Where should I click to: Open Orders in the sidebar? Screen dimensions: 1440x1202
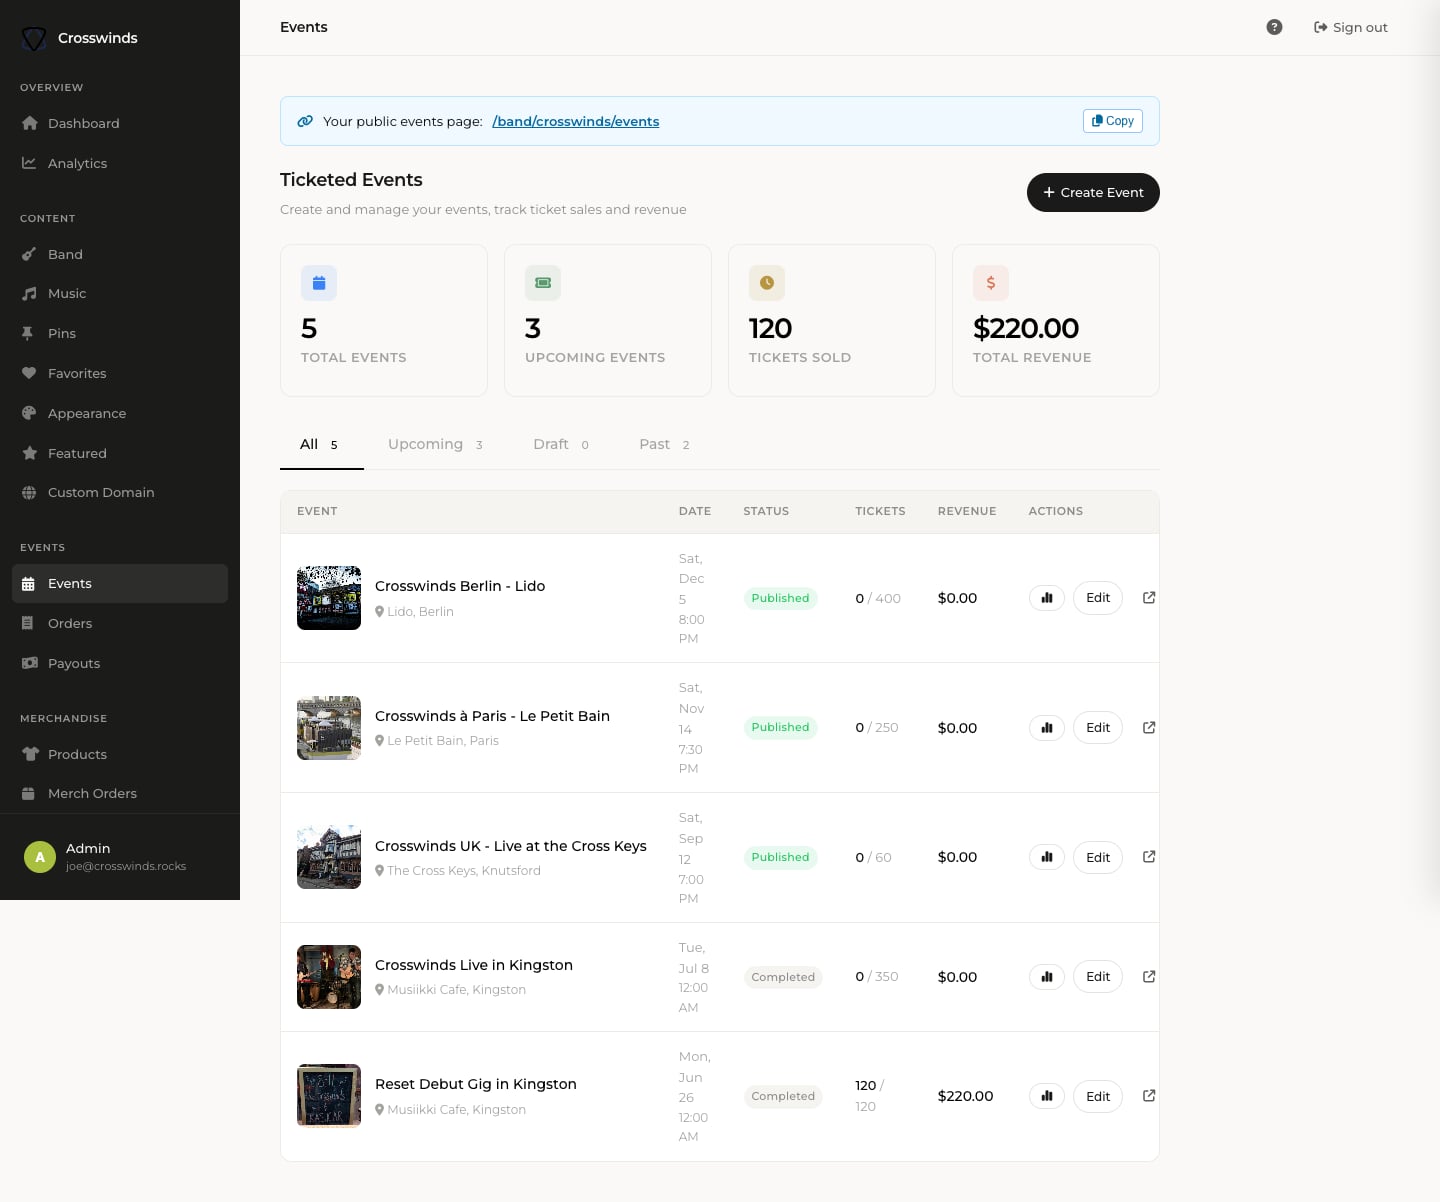[x=120, y=623]
